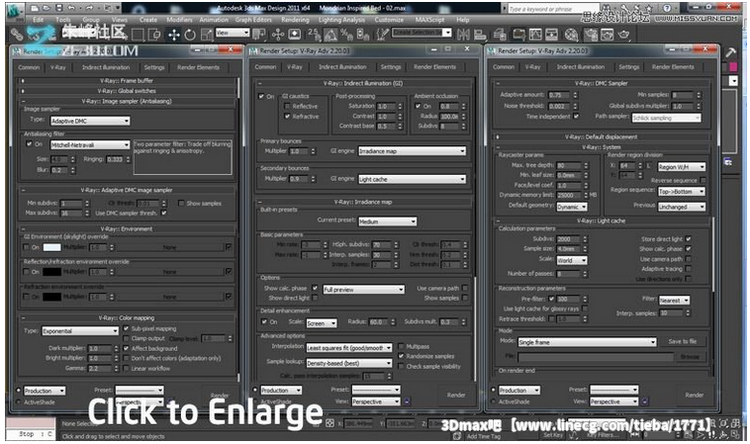The image size is (750, 444).
Task: Toggle the Refractive GI caustics checkbox
Action: (287, 116)
